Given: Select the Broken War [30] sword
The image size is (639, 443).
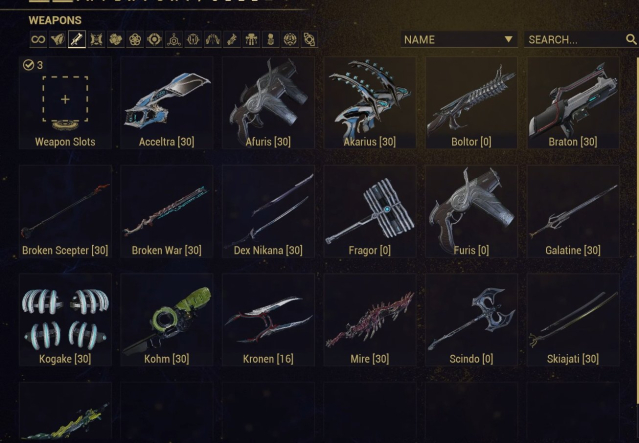Looking at the screenshot, I should [167, 211].
